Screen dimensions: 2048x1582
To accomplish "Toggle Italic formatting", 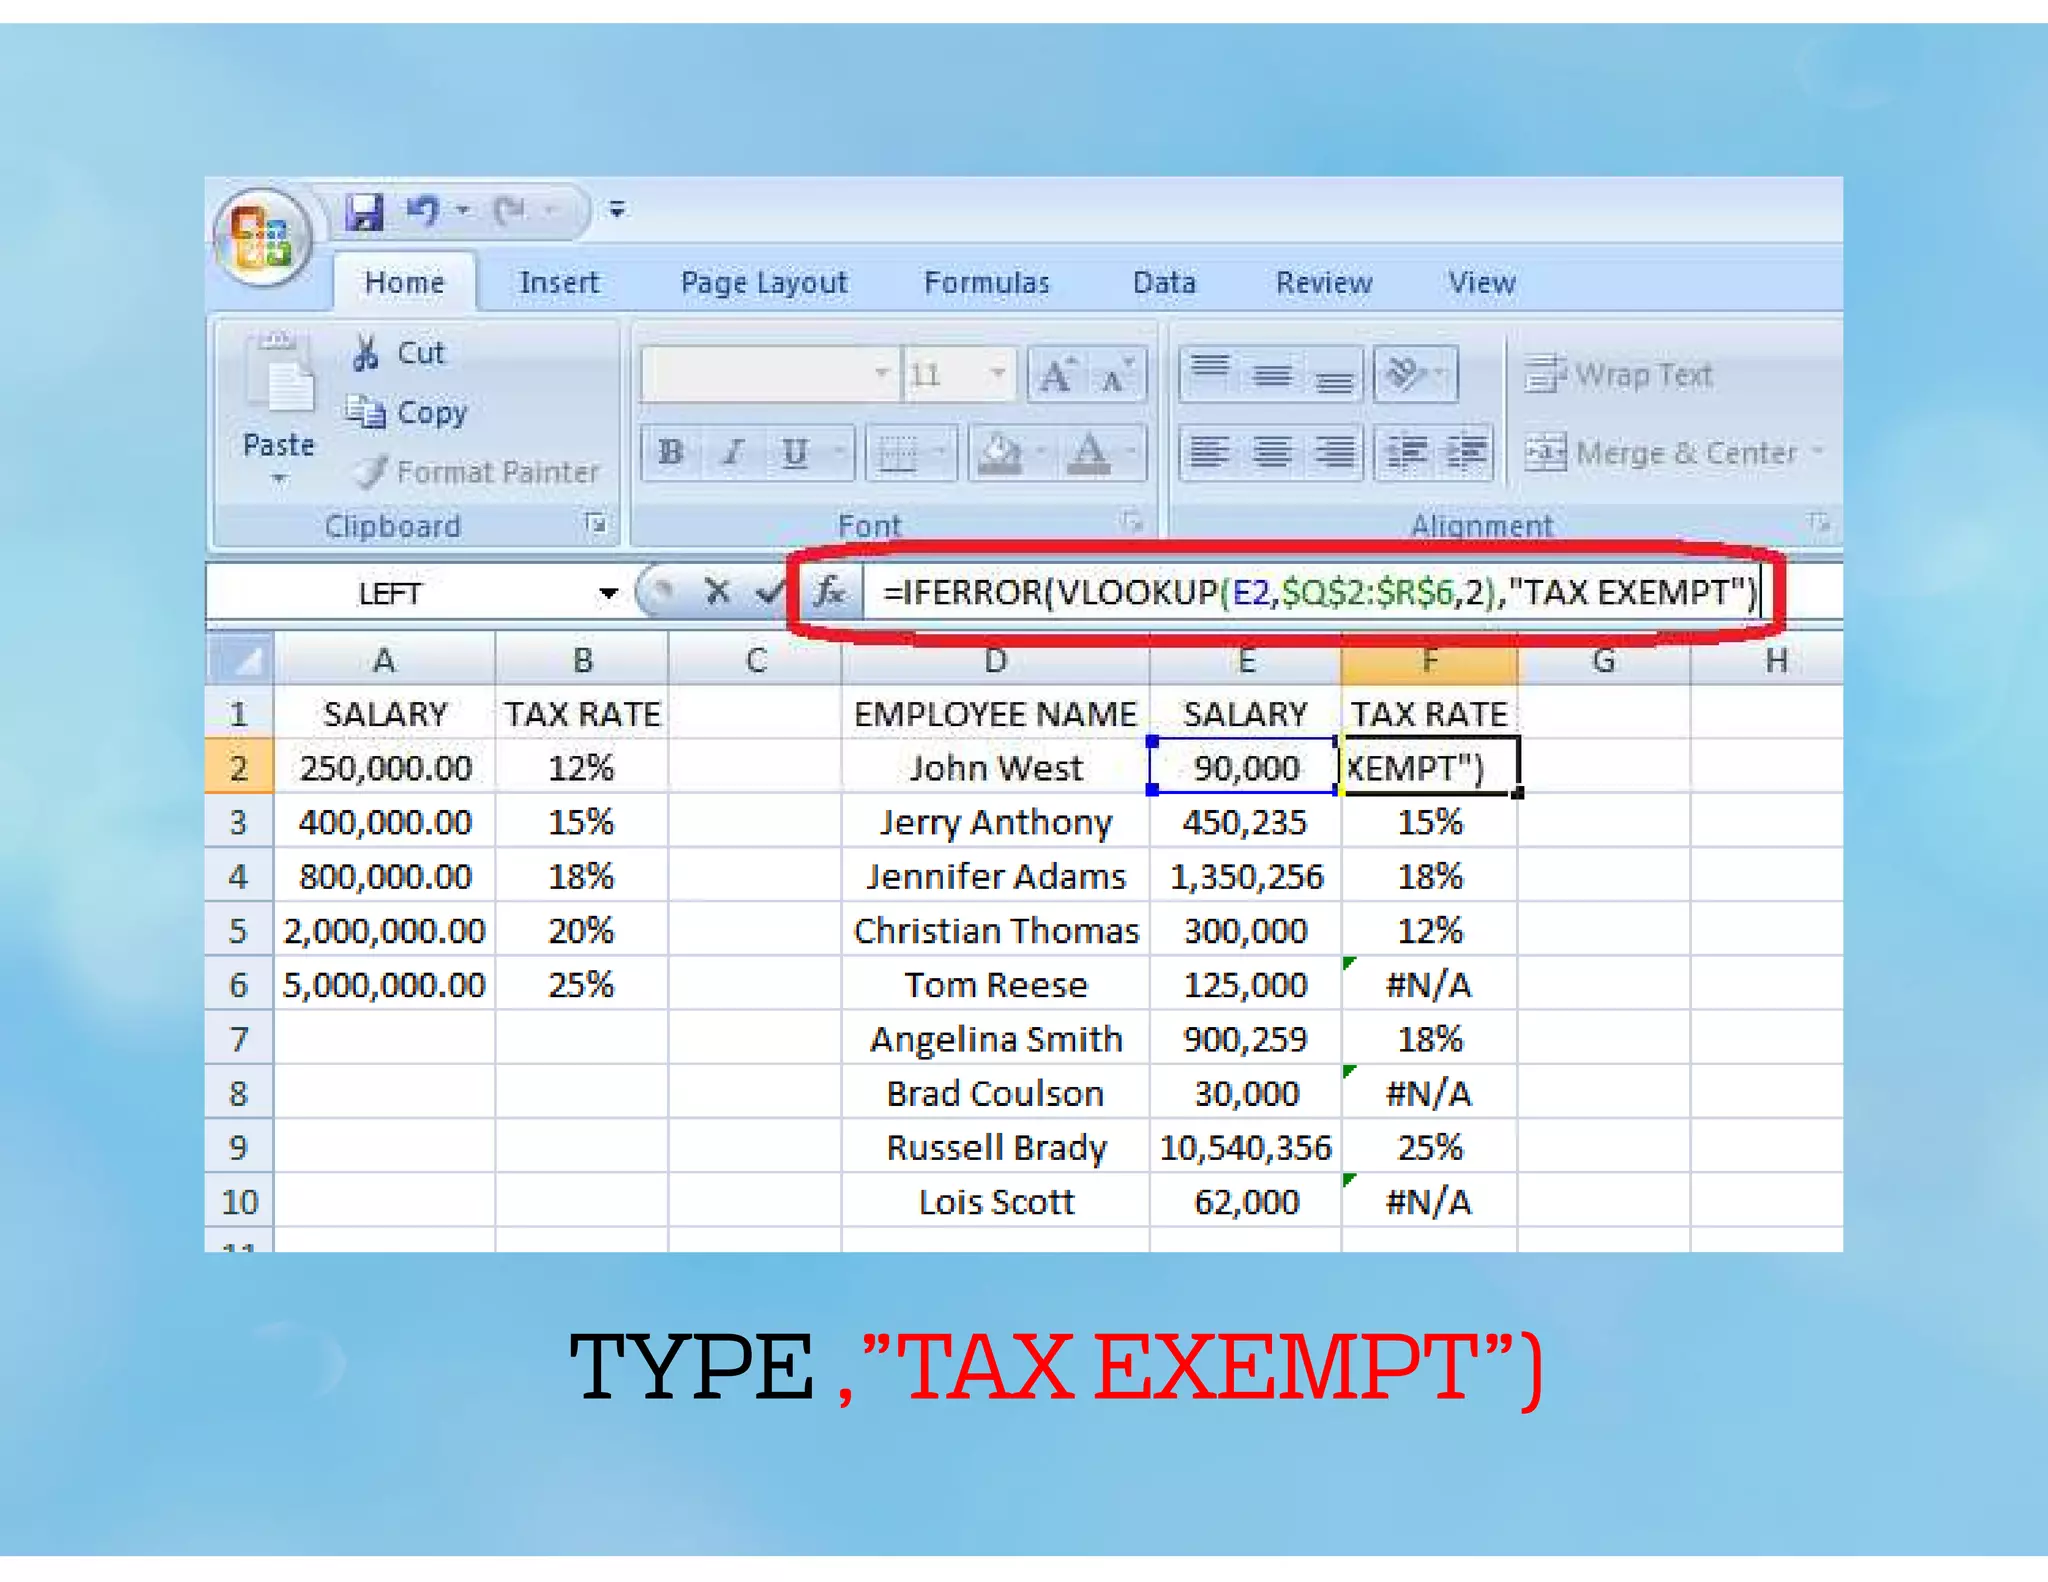I will coord(733,453).
